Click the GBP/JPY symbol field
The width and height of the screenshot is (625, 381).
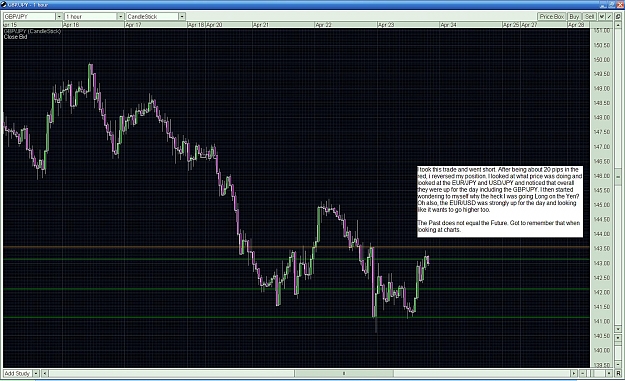tap(29, 16)
